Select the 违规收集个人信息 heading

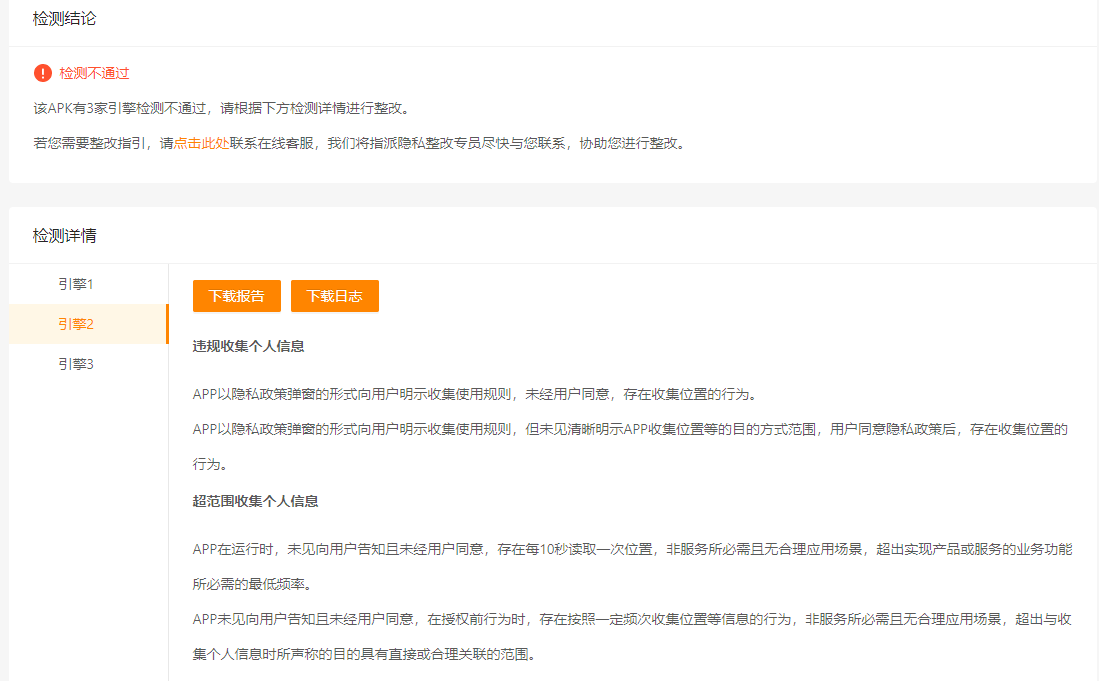point(248,346)
